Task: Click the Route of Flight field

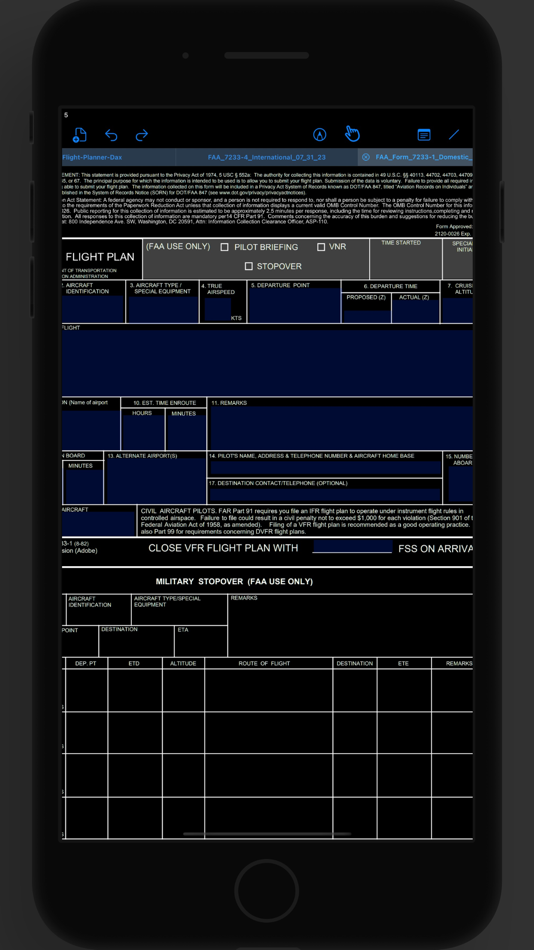Action: tap(267, 363)
